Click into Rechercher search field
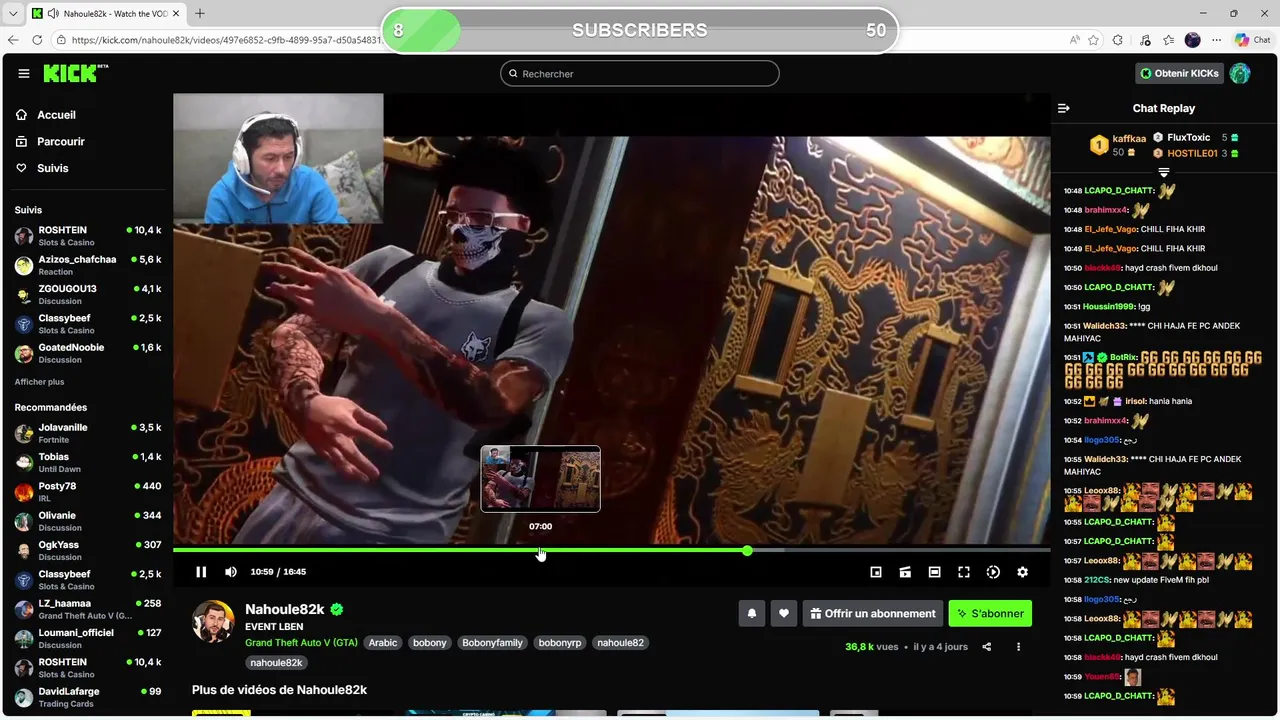The width and height of the screenshot is (1280, 720). (x=640, y=73)
